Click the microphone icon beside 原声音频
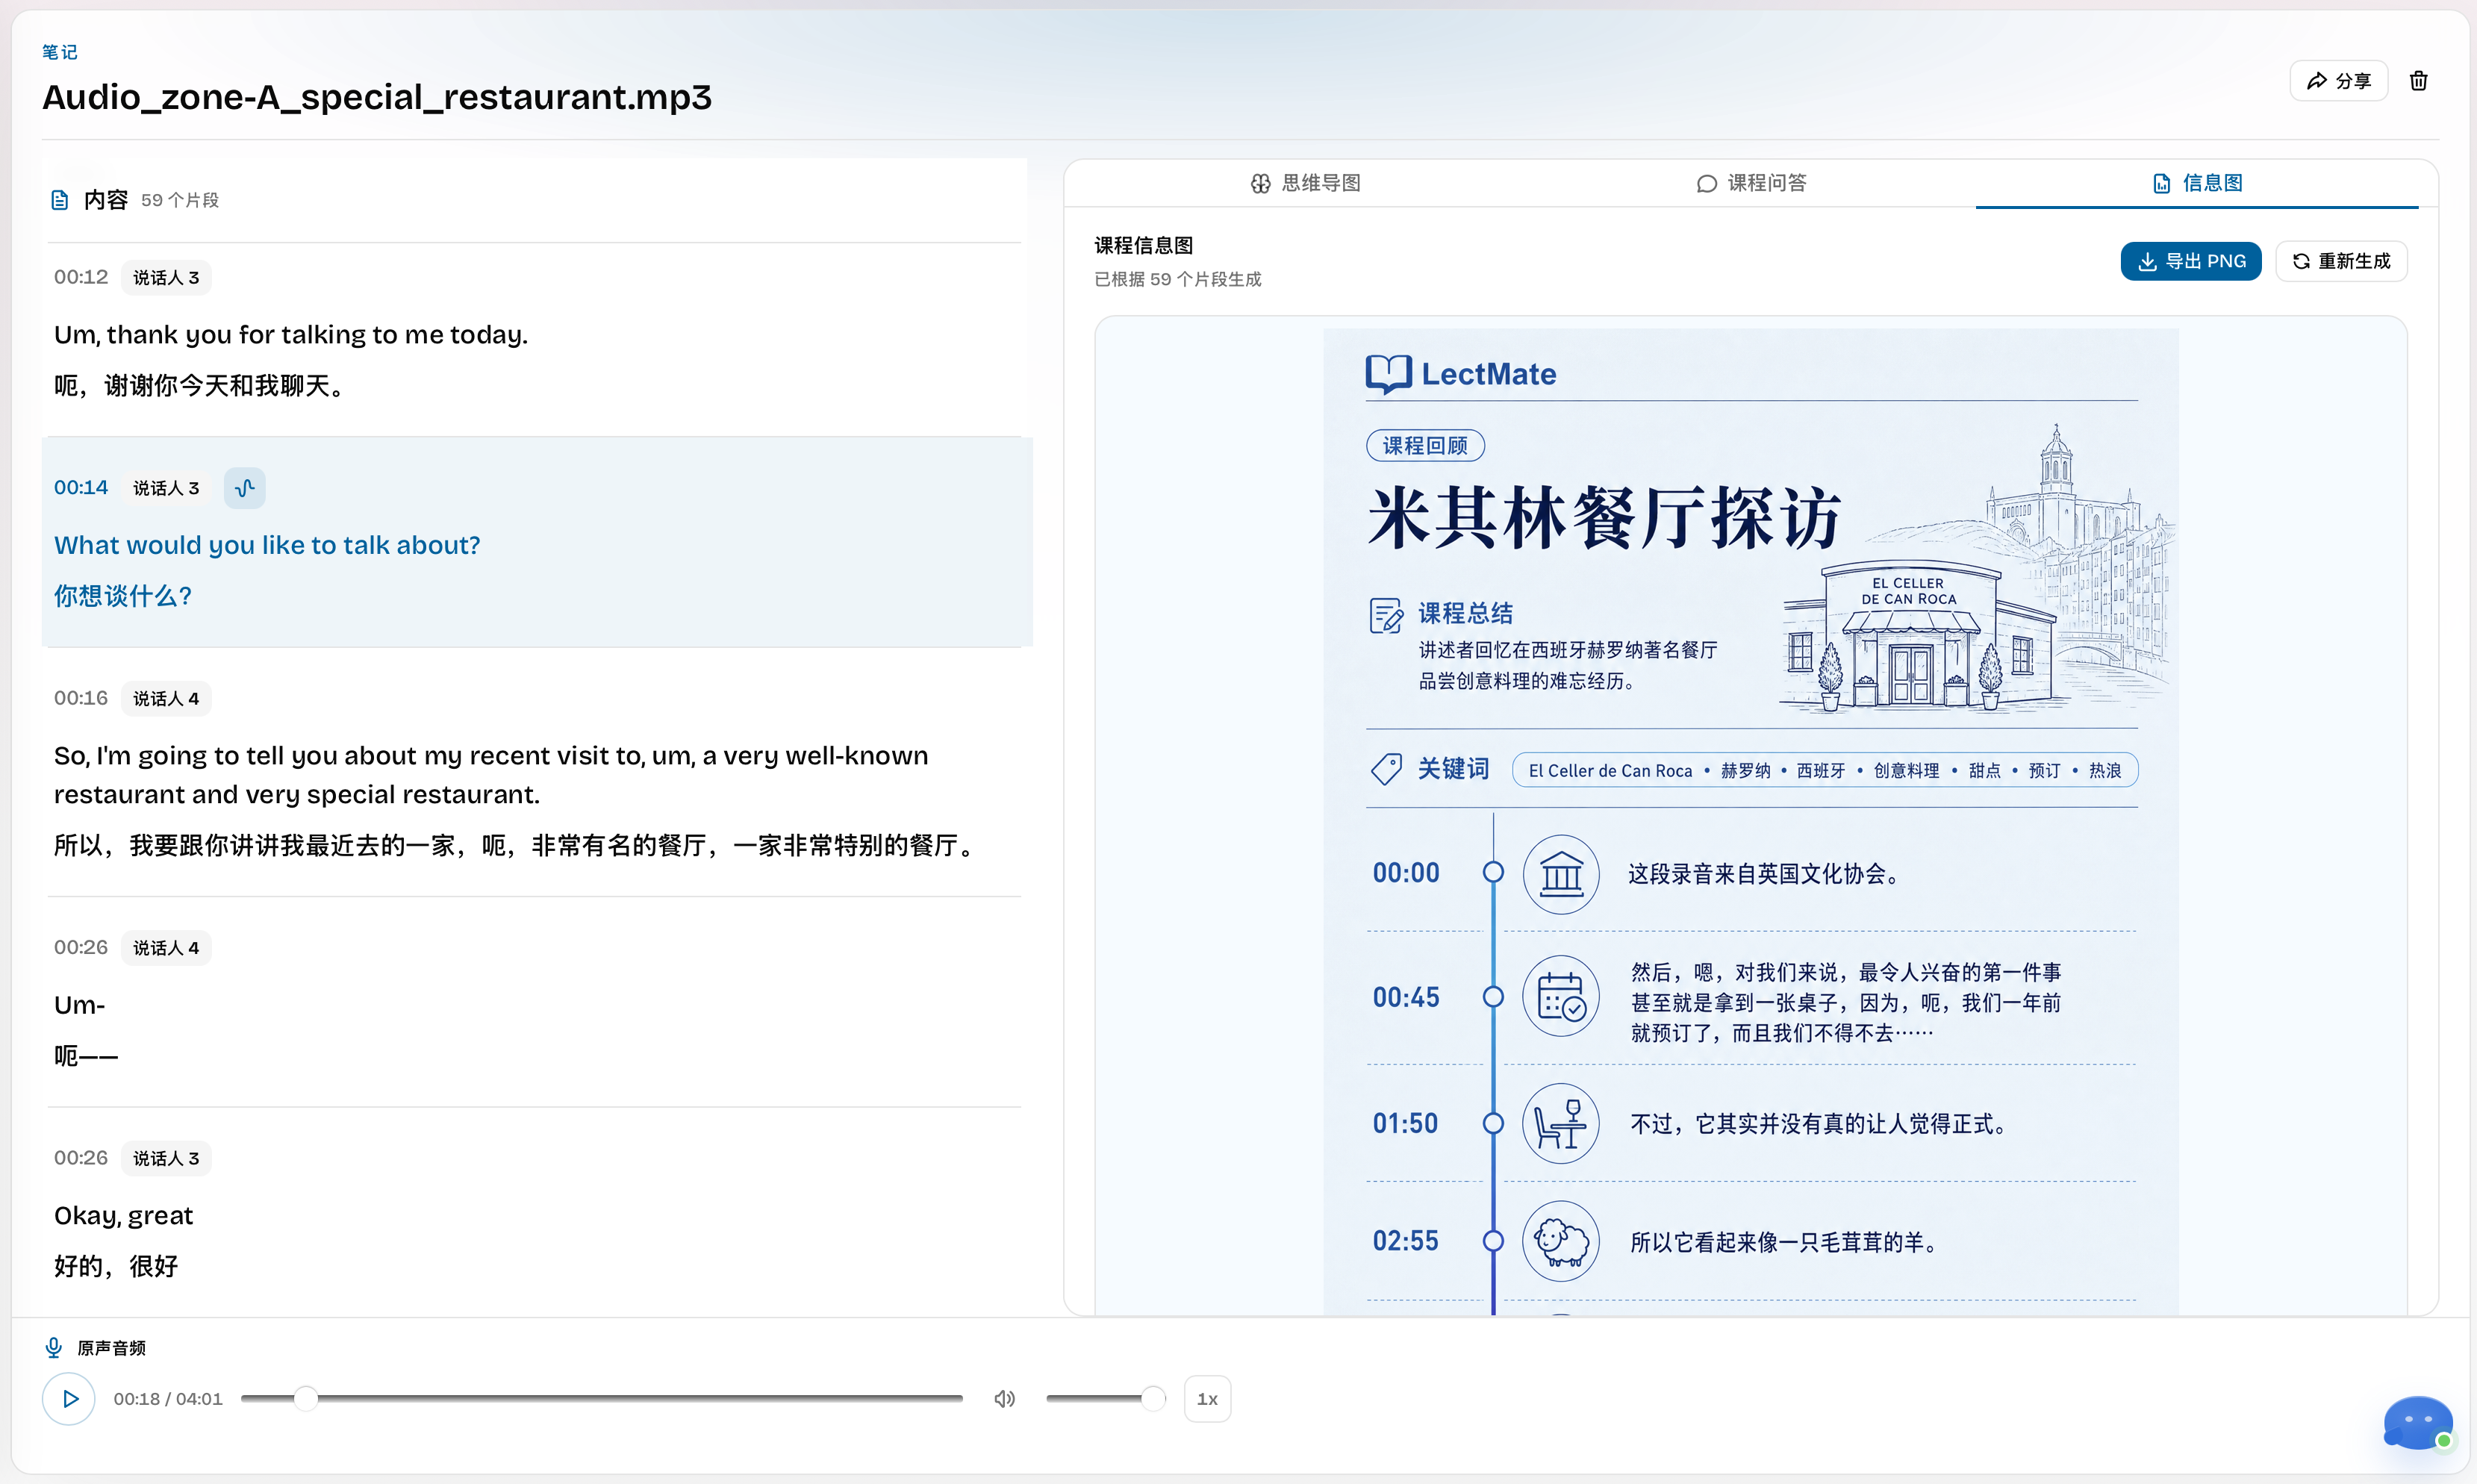2477x1484 pixels. (54, 1347)
